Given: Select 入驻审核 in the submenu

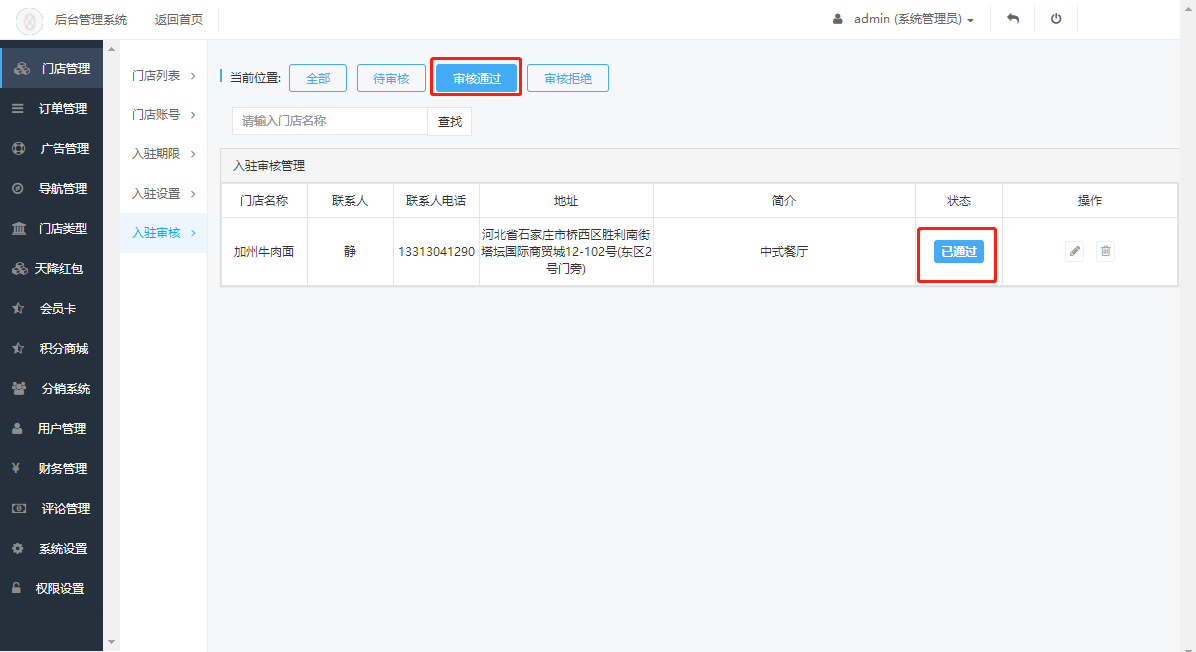Looking at the screenshot, I should coord(156,233).
